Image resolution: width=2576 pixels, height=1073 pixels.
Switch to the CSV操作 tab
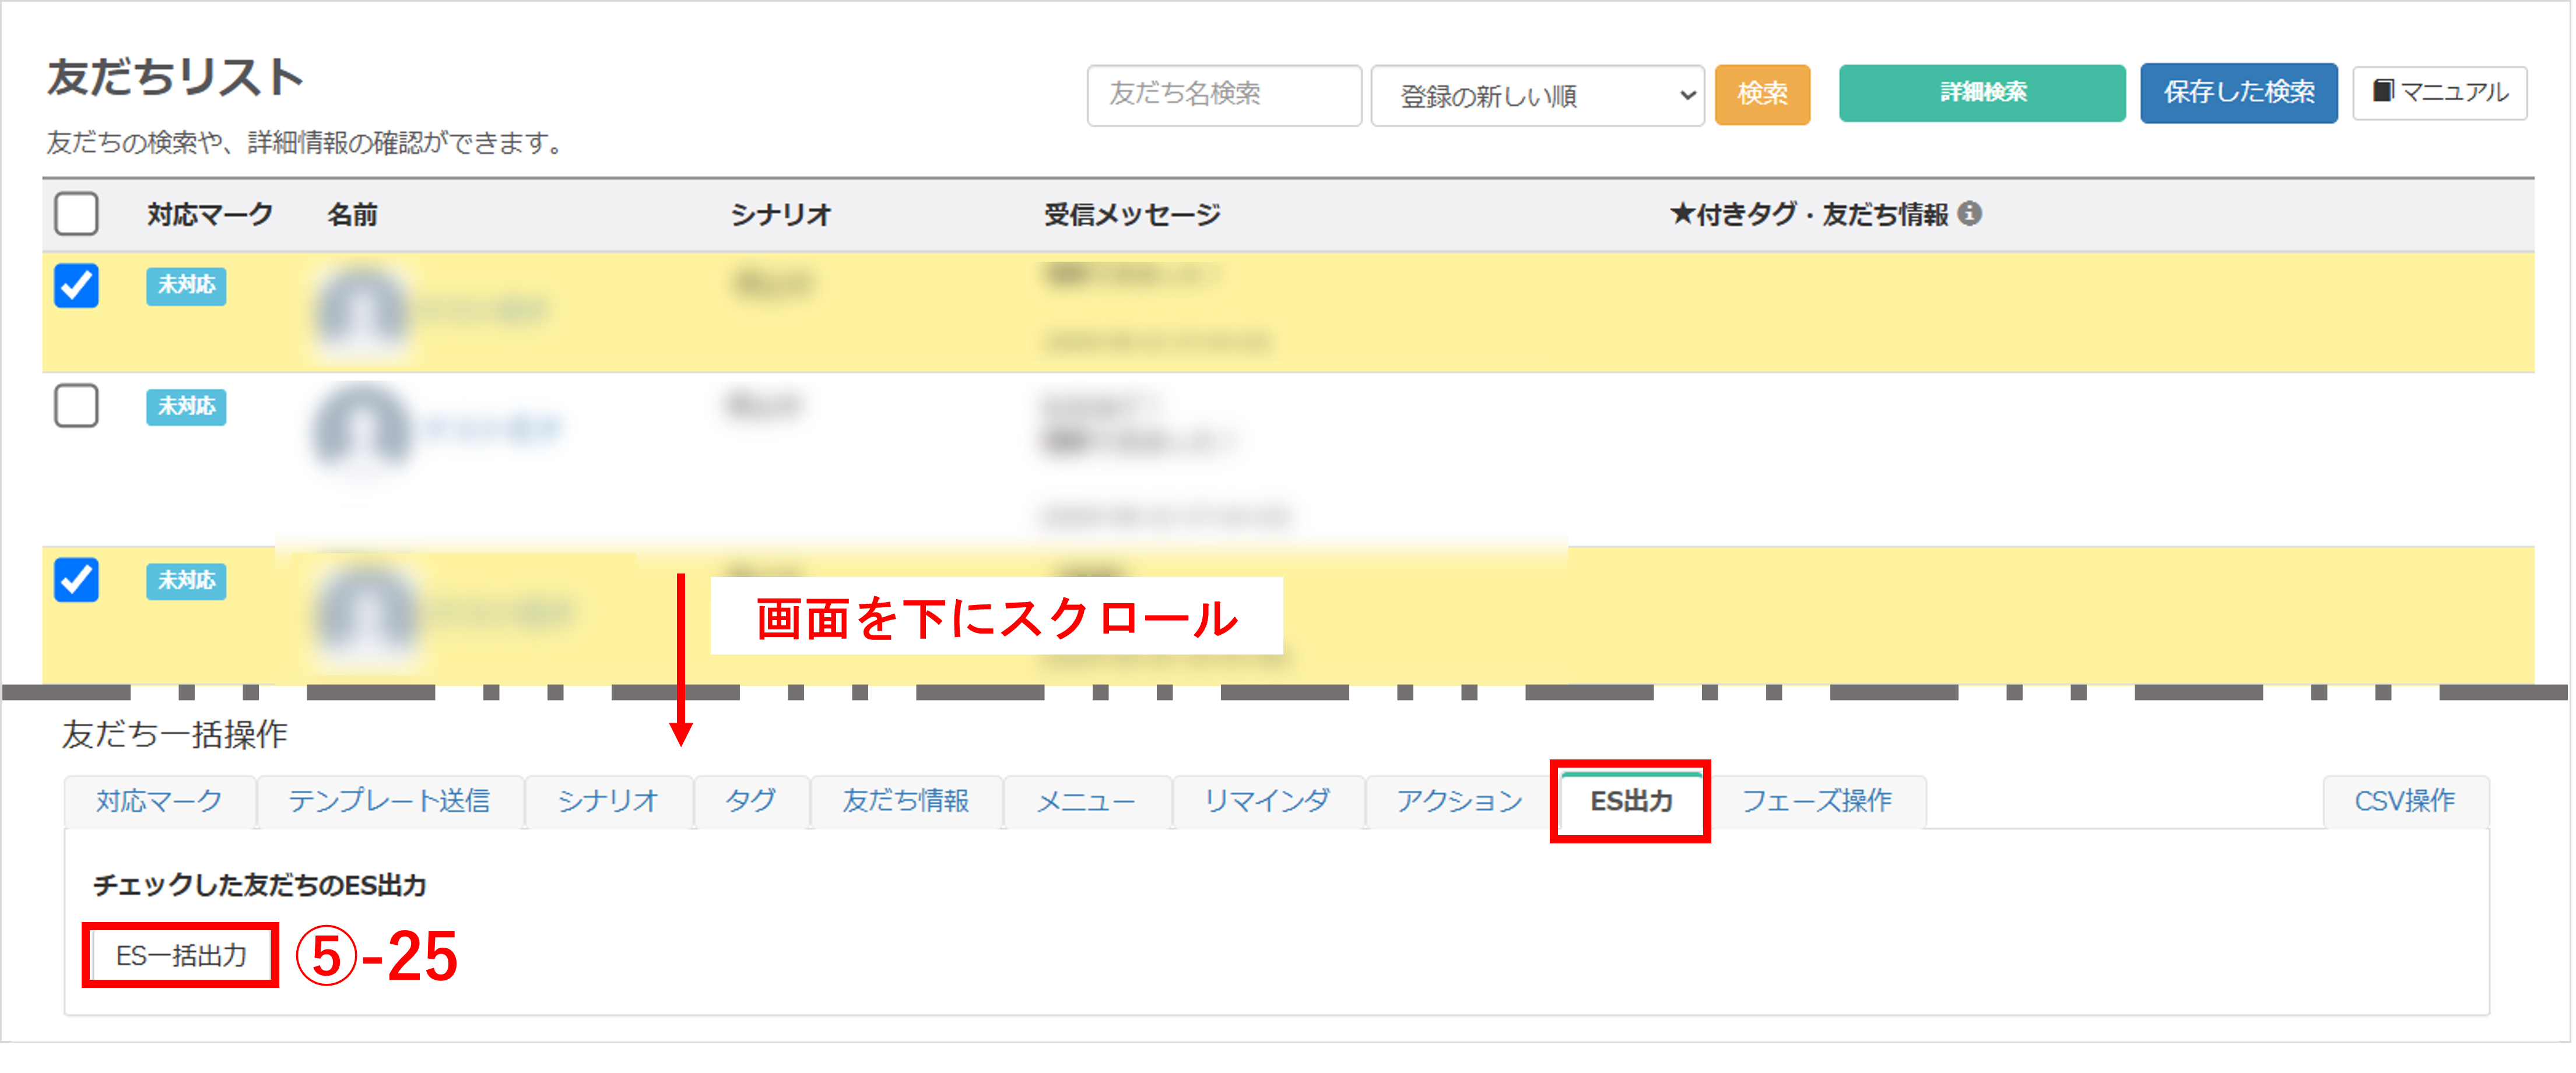pos(2404,801)
